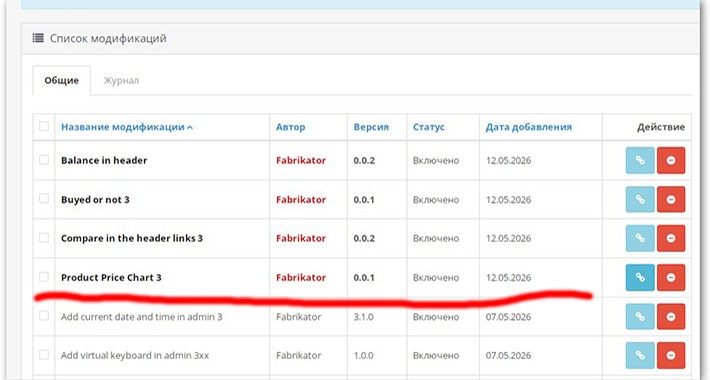710x380 pixels.
Task: Open the Общие tab
Action: pyautogui.click(x=62, y=80)
